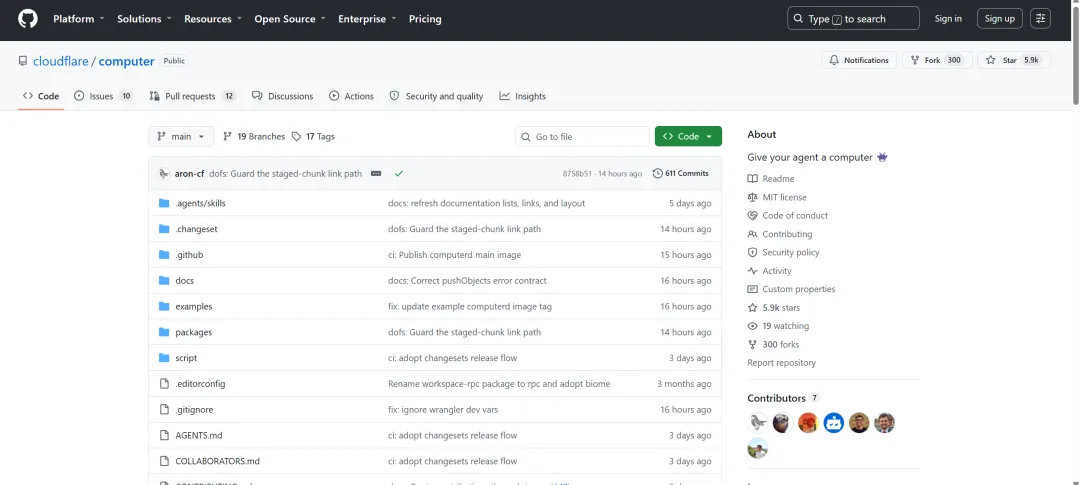Click the packages folder icon

(164, 332)
